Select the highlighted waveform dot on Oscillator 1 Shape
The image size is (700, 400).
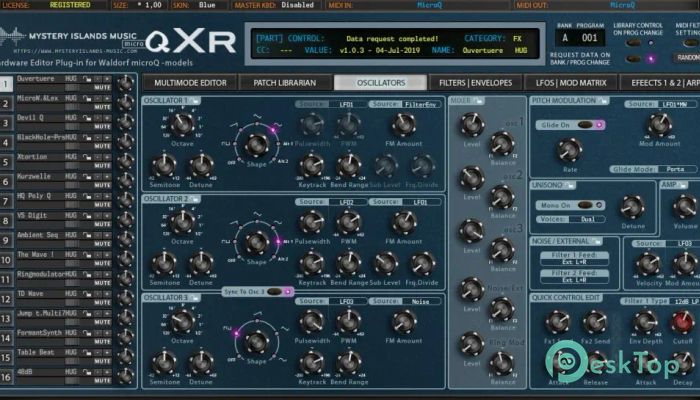(x=273, y=130)
